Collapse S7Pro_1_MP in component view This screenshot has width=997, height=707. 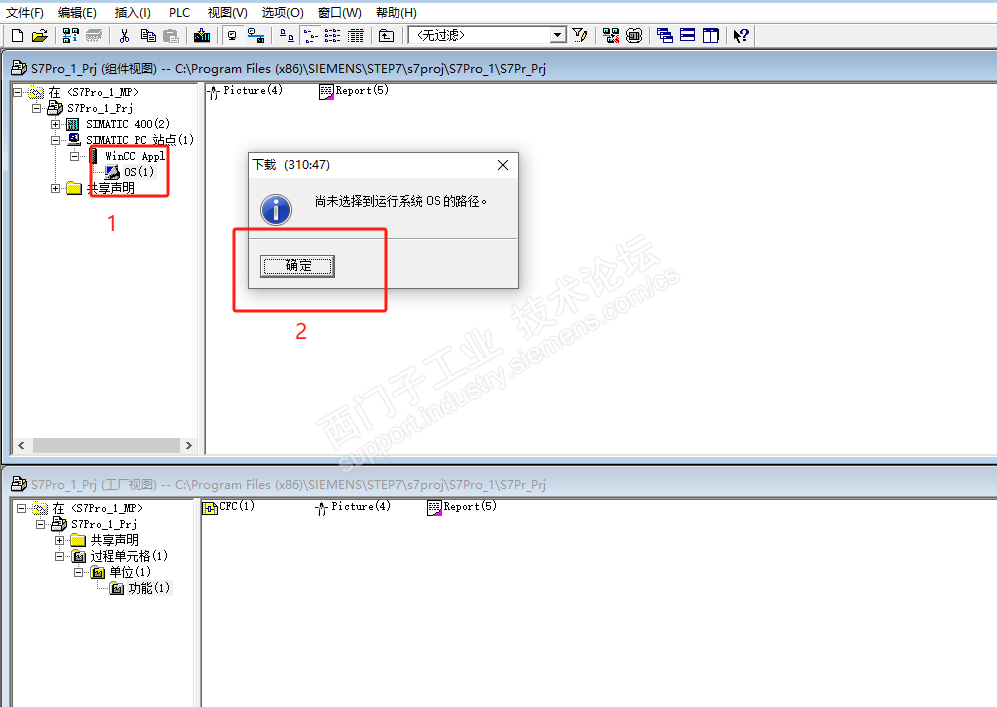(18, 92)
